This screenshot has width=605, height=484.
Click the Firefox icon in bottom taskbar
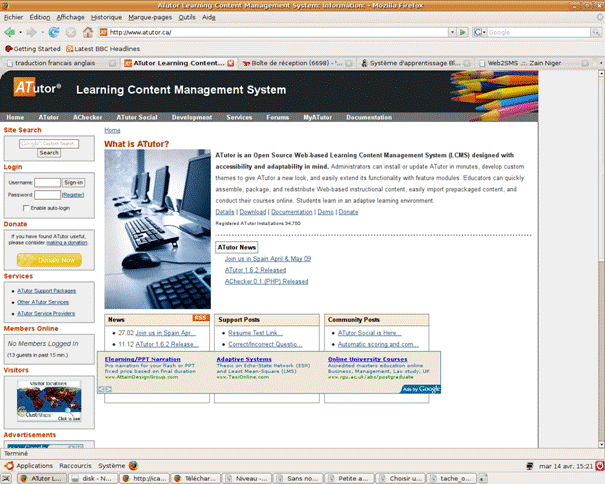pos(136,465)
